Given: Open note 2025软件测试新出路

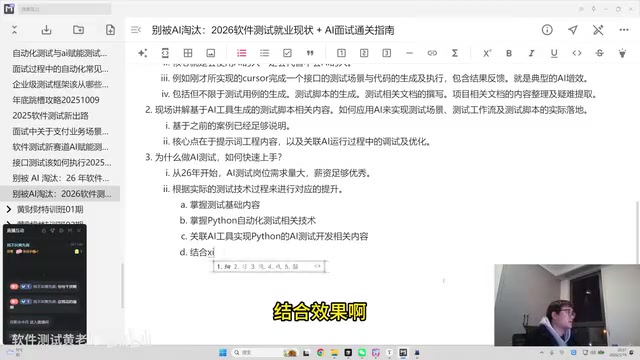Looking at the screenshot, I should tap(50, 116).
